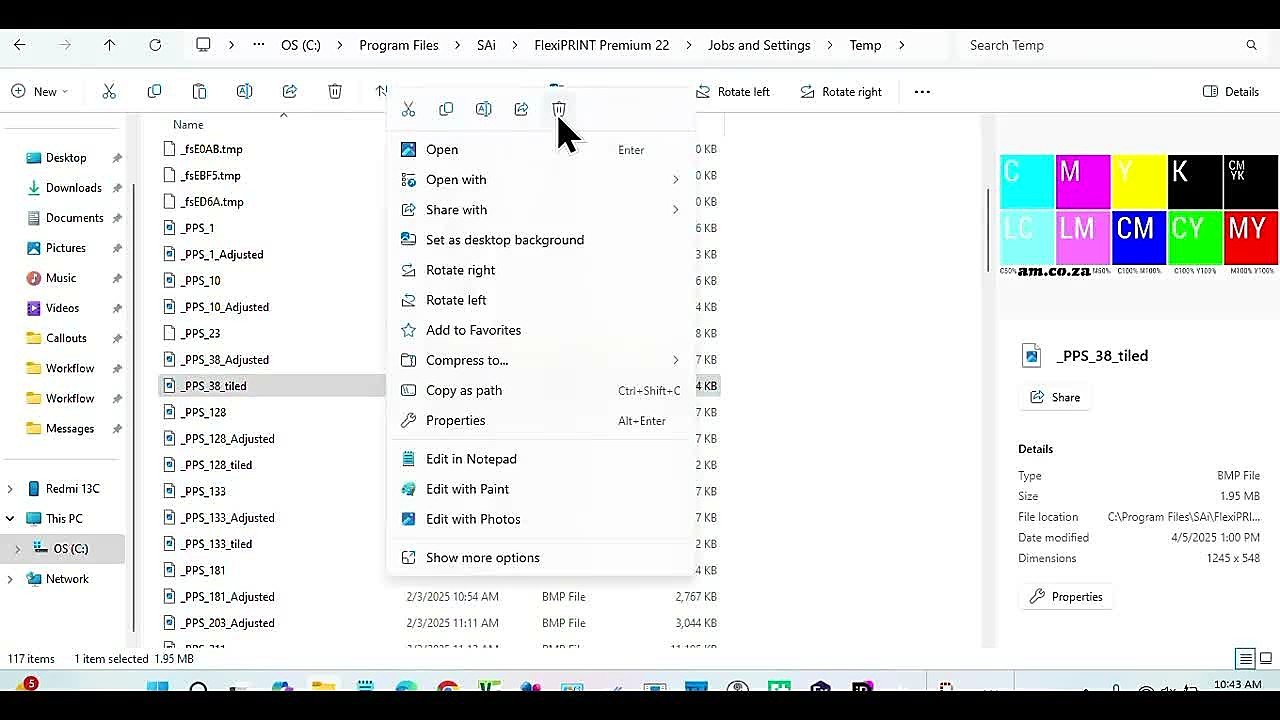Open the See more ellipsis in the toolbar
The width and height of the screenshot is (1280, 720).
pyautogui.click(x=922, y=91)
